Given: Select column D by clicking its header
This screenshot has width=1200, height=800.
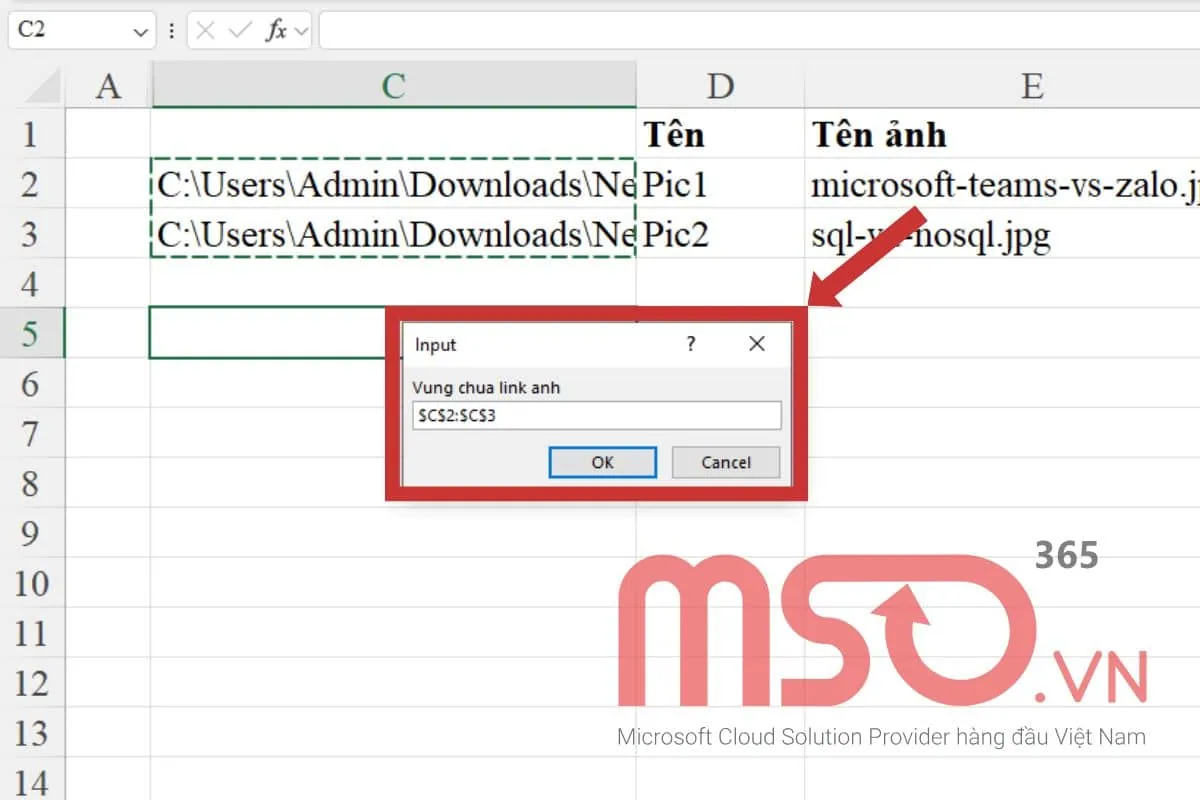Looking at the screenshot, I should click(x=718, y=84).
